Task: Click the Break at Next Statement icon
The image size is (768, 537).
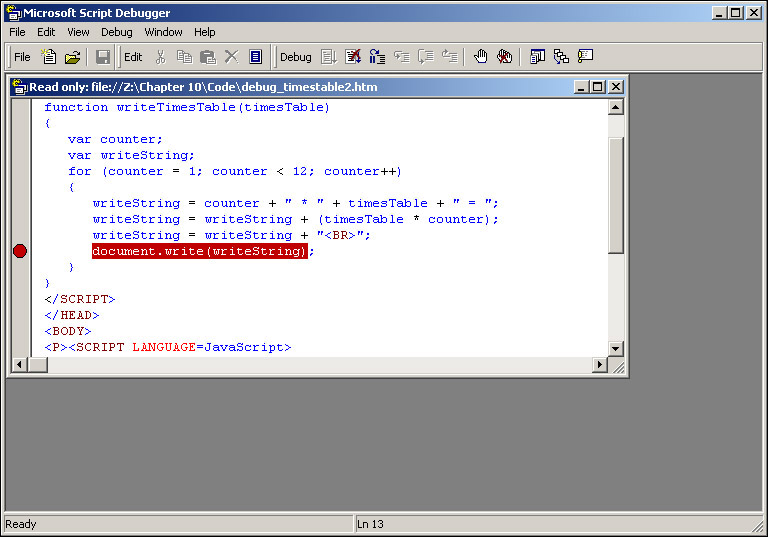Action: click(x=377, y=57)
